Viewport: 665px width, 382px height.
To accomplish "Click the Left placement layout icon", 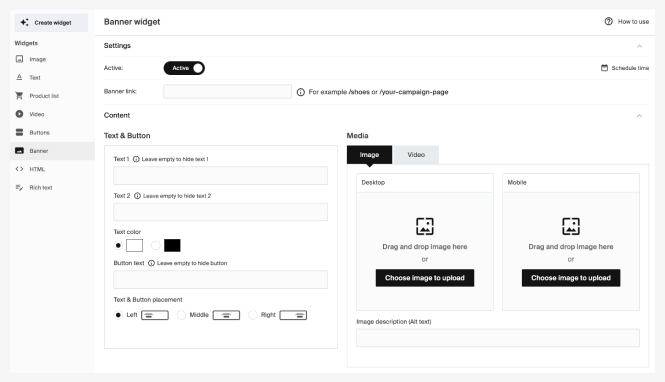I will coord(155,315).
